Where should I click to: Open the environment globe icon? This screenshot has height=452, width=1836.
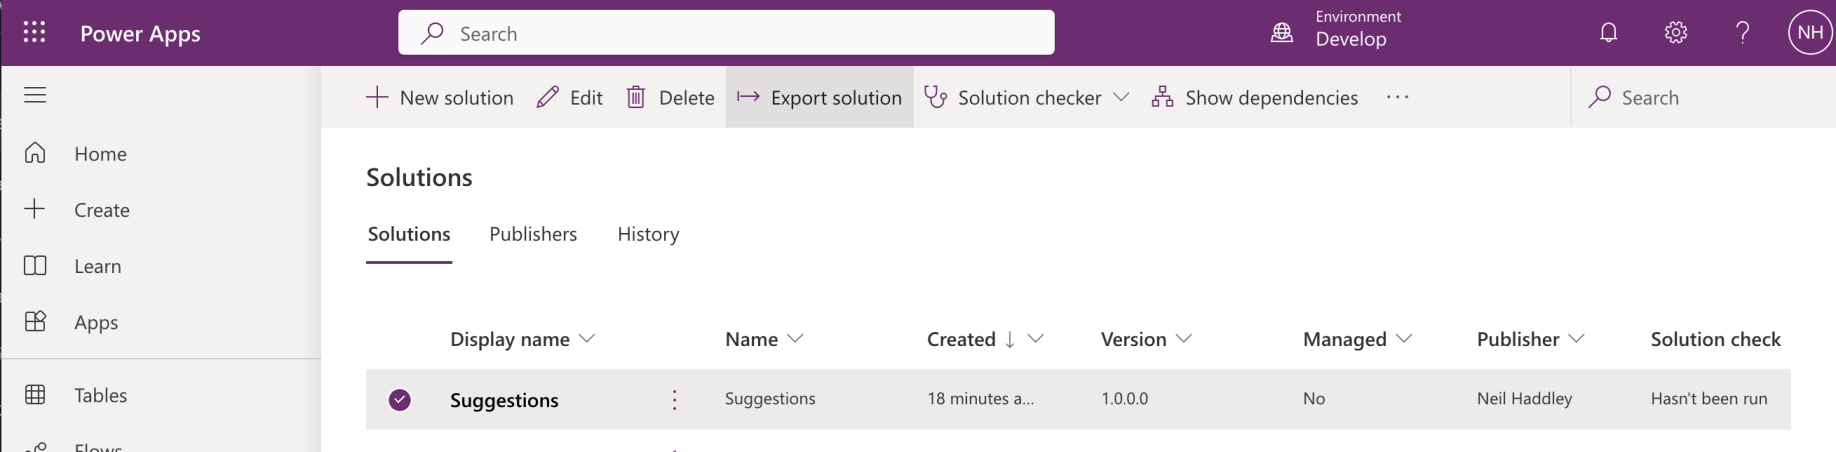point(1281,33)
